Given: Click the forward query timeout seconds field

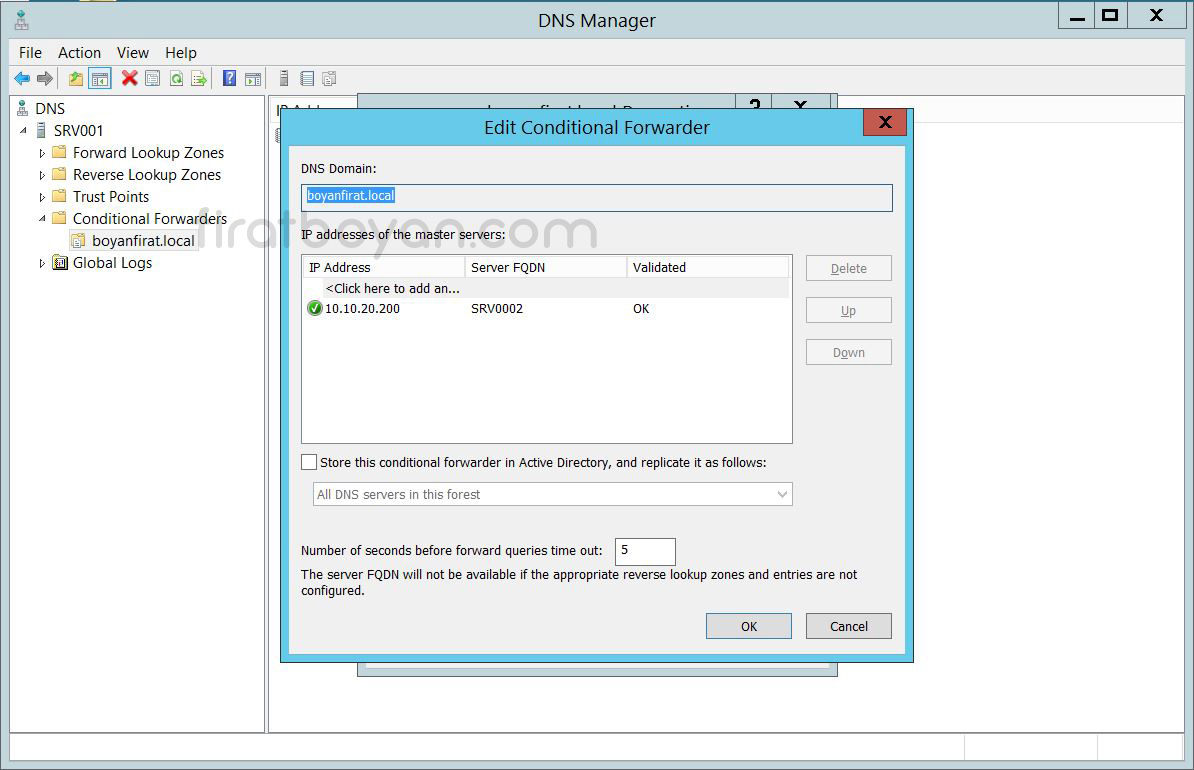Looking at the screenshot, I should 645,551.
